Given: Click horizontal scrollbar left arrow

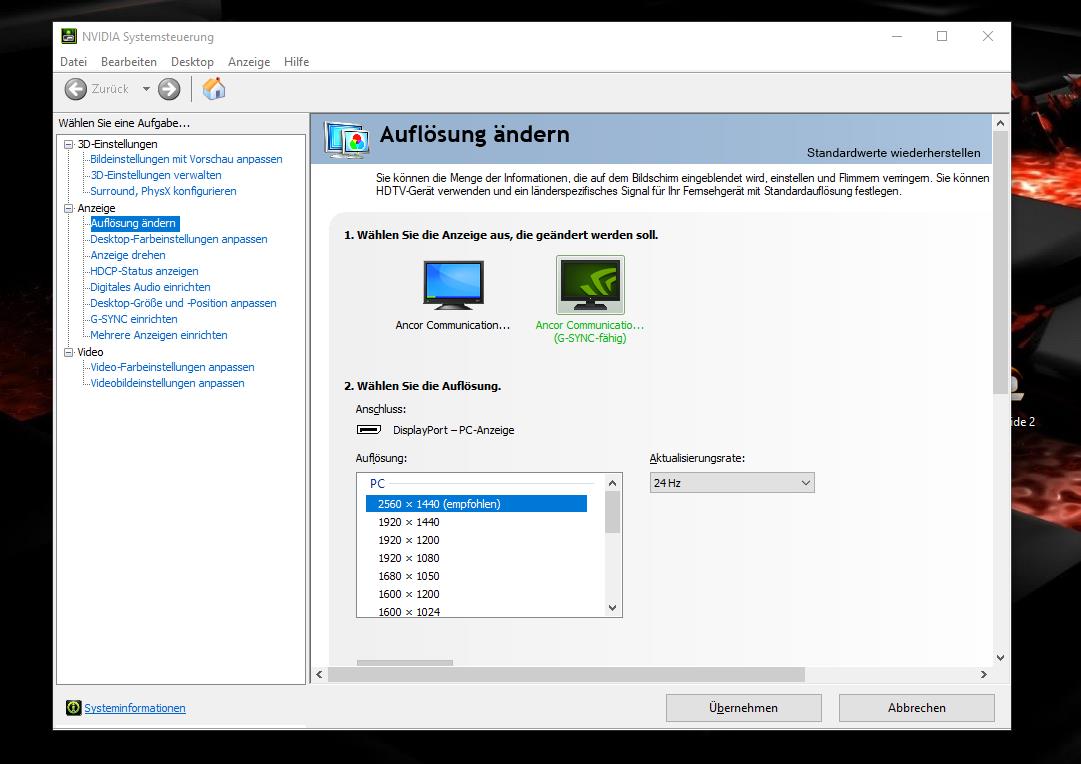Looking at the screenshot, I should pos(319,674).
